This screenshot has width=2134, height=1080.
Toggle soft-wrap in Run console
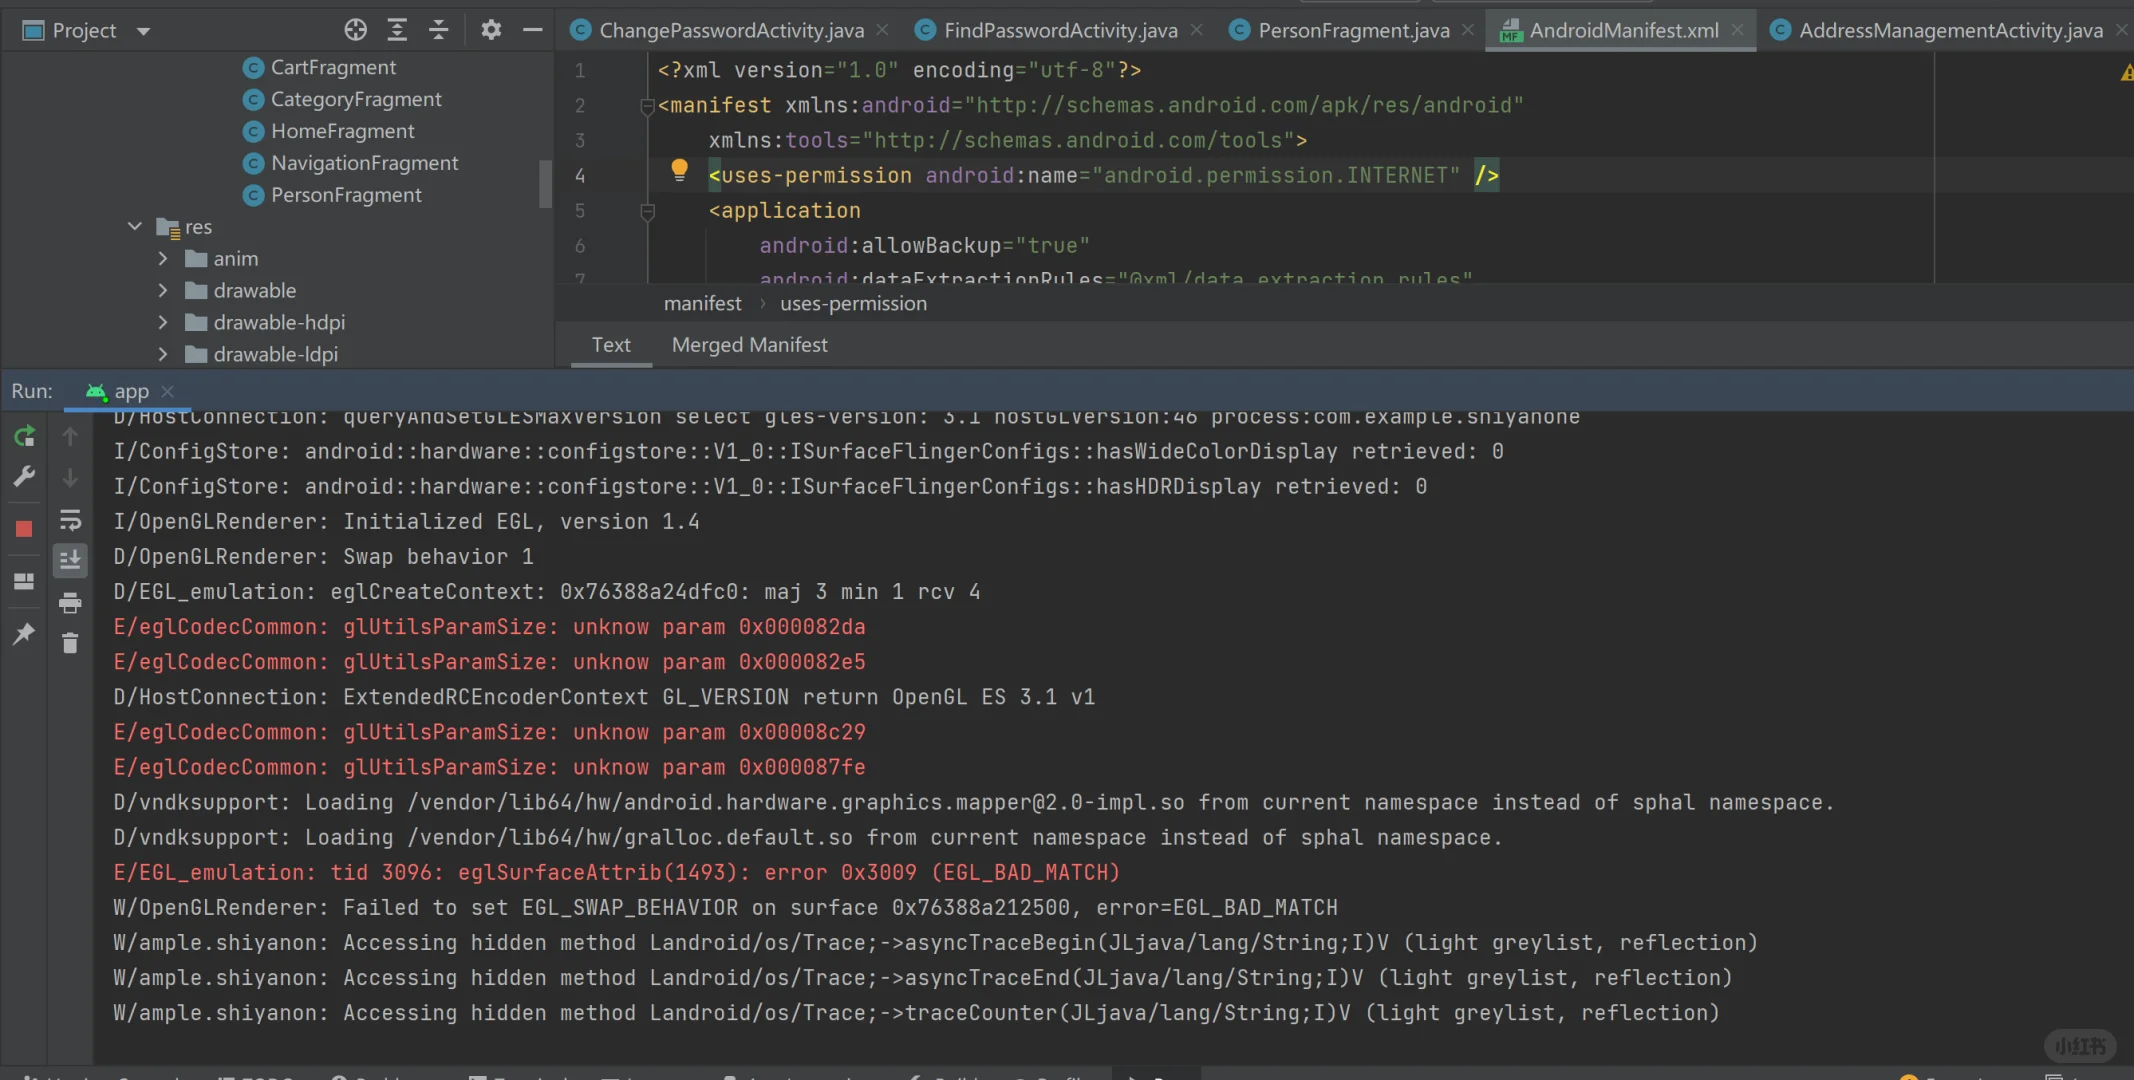pos(70,520)
